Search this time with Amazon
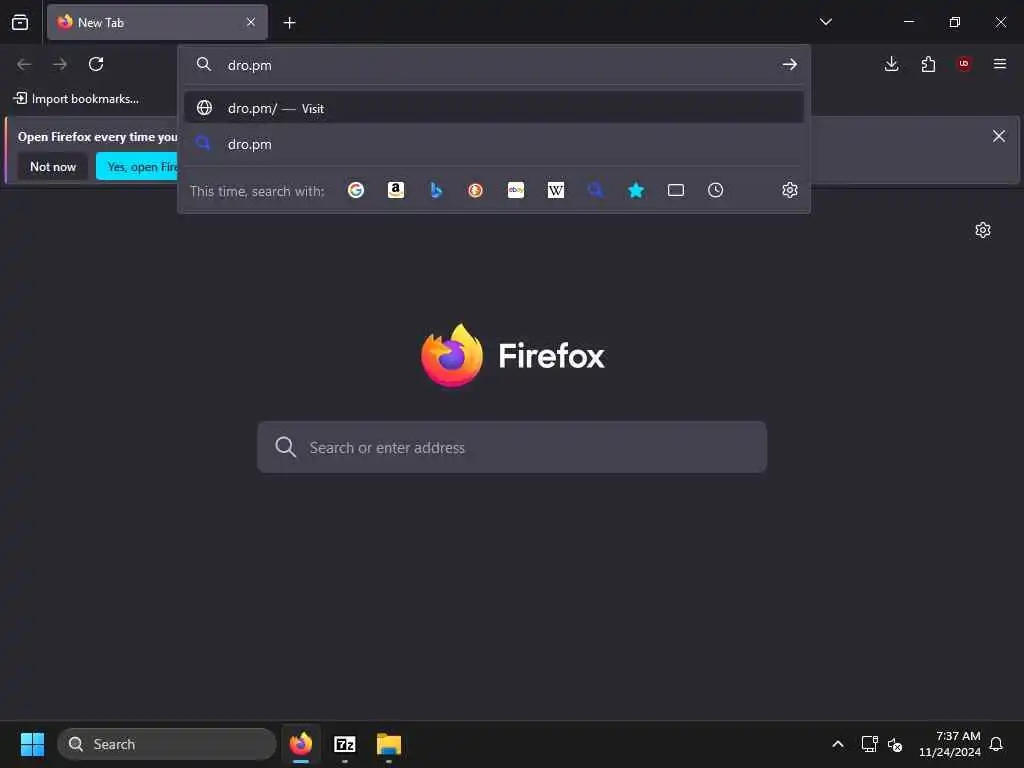This screenshot has width=1024, height=768. pyautogui.click(x=396, y=190)
